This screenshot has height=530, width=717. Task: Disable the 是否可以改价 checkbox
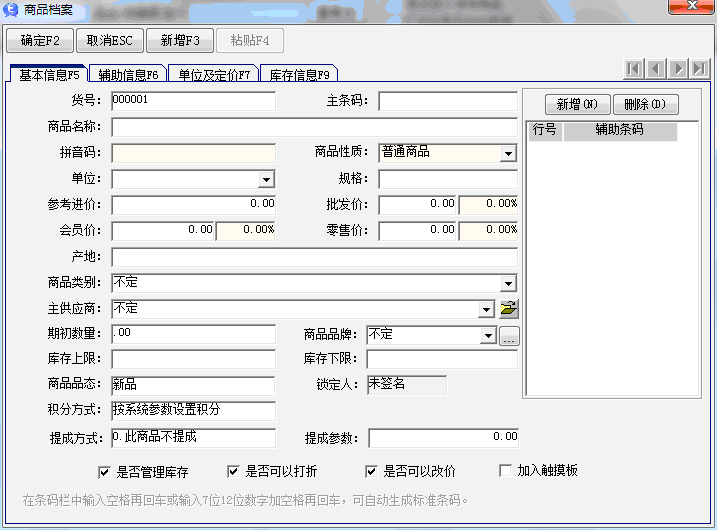[371, 472]
